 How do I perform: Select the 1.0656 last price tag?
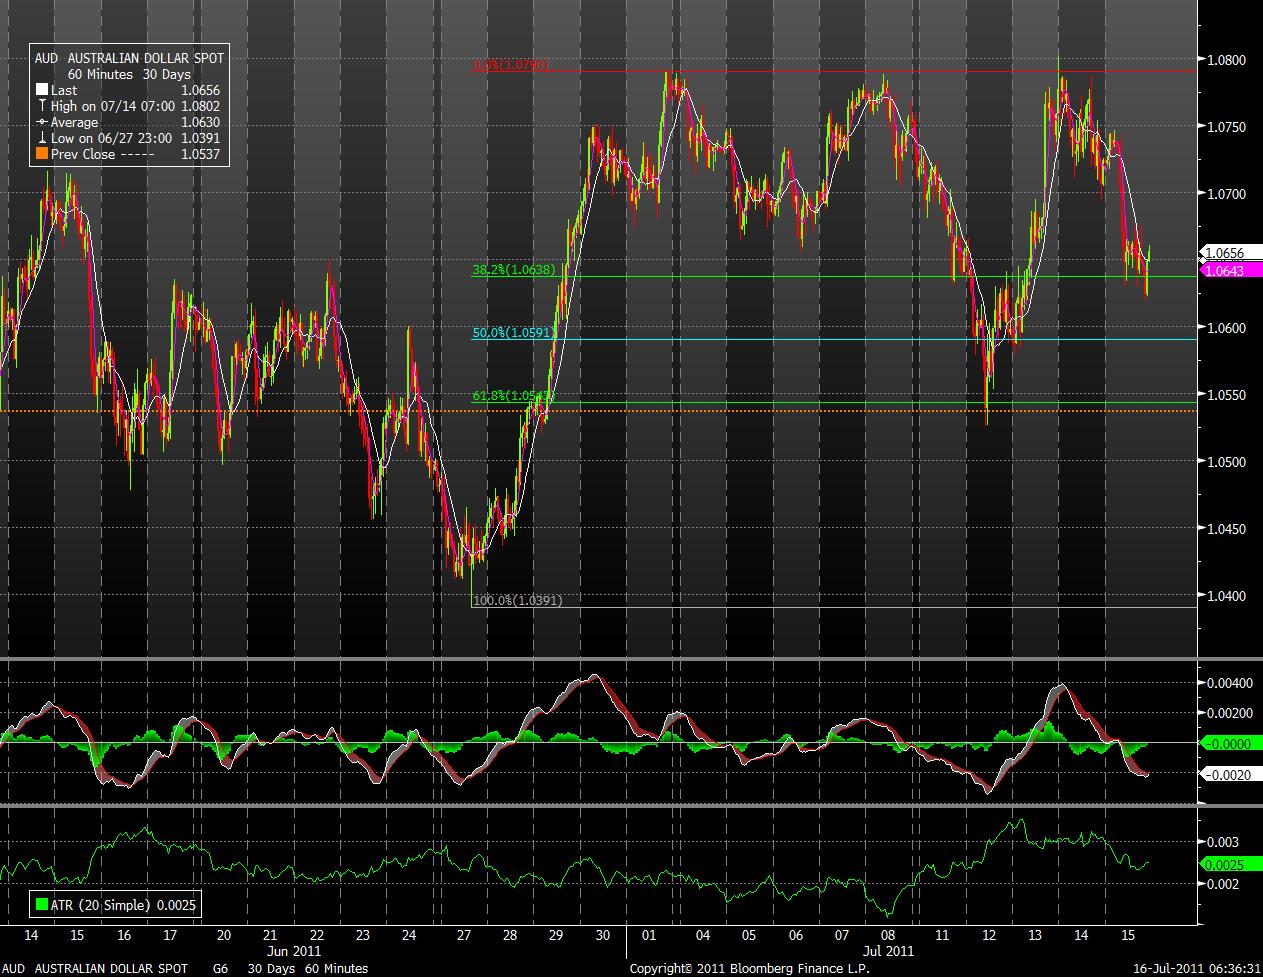pyautogui.click(x=1224, y=253)
